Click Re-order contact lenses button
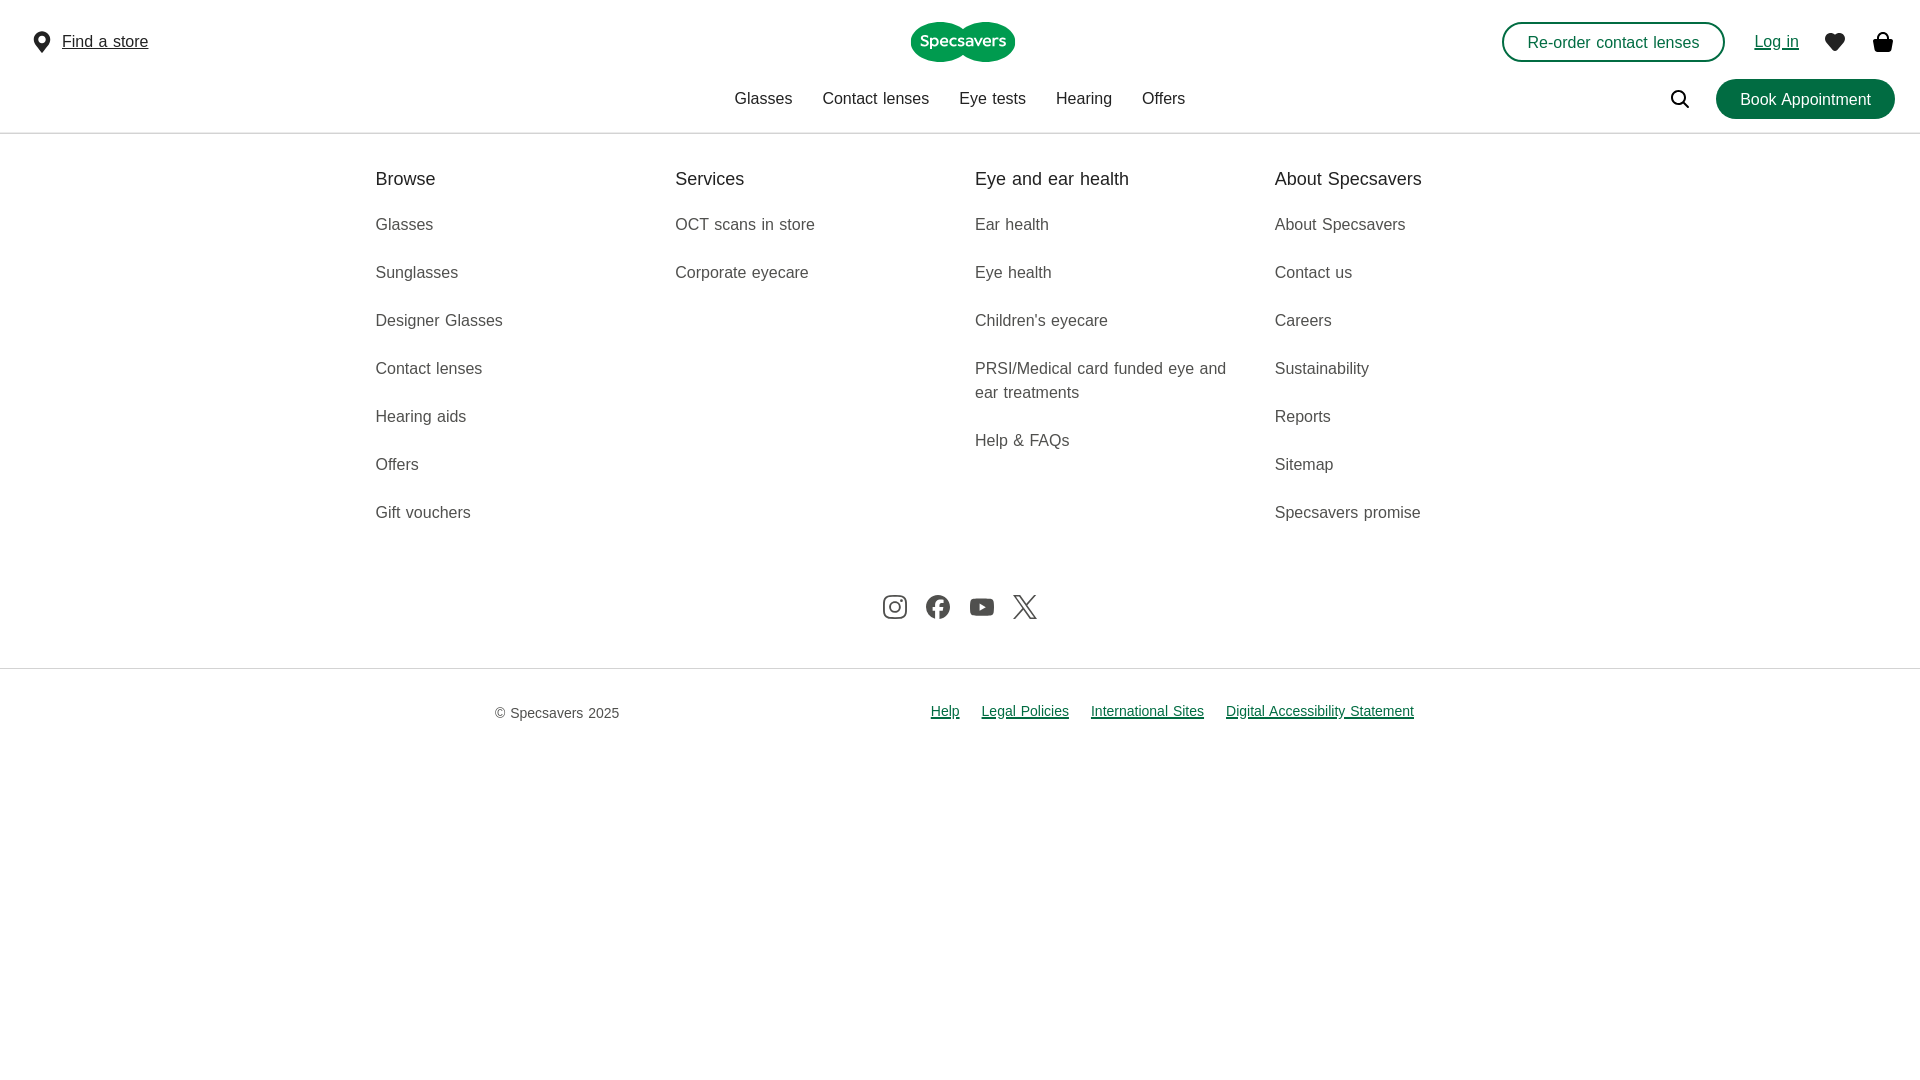Screen dimensions: 1920x1080 coord(1612,42)
